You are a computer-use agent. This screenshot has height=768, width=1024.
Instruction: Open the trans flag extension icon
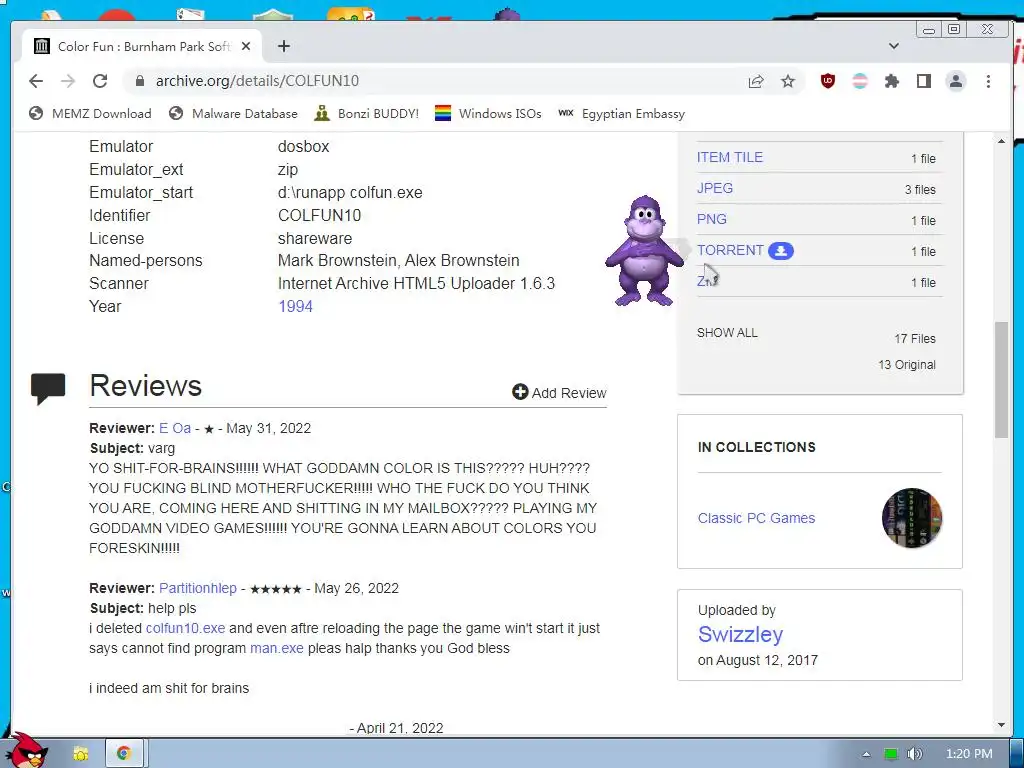860,81
